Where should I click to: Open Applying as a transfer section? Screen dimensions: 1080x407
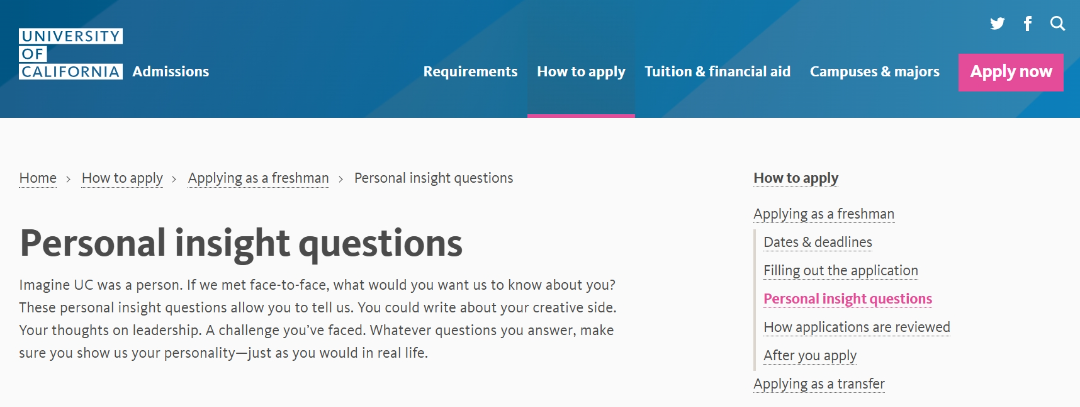pyautogui.click(x=819, y=384)
